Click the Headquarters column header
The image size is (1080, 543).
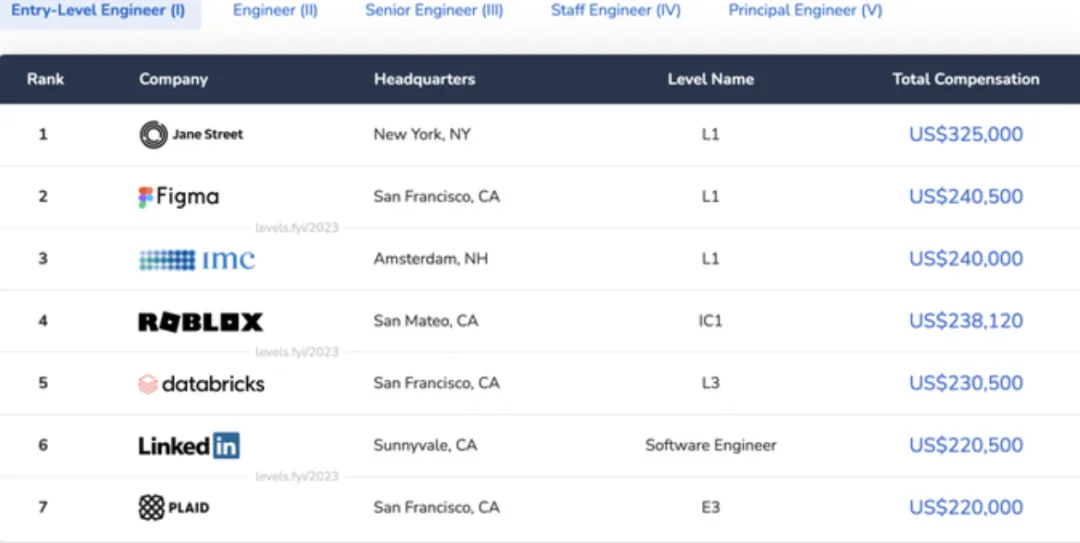(x=424, y=79)
